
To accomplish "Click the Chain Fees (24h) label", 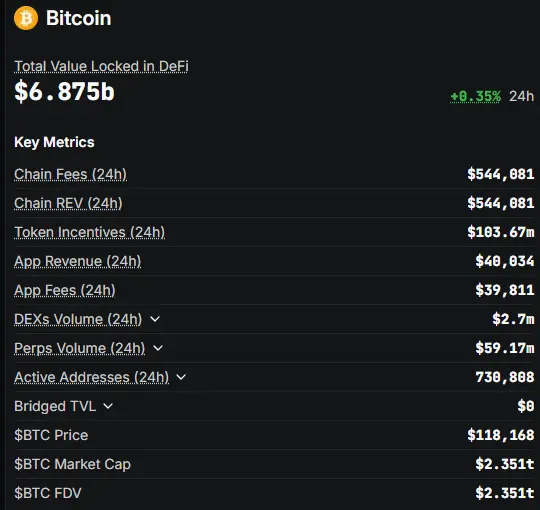I will (71, 174).
